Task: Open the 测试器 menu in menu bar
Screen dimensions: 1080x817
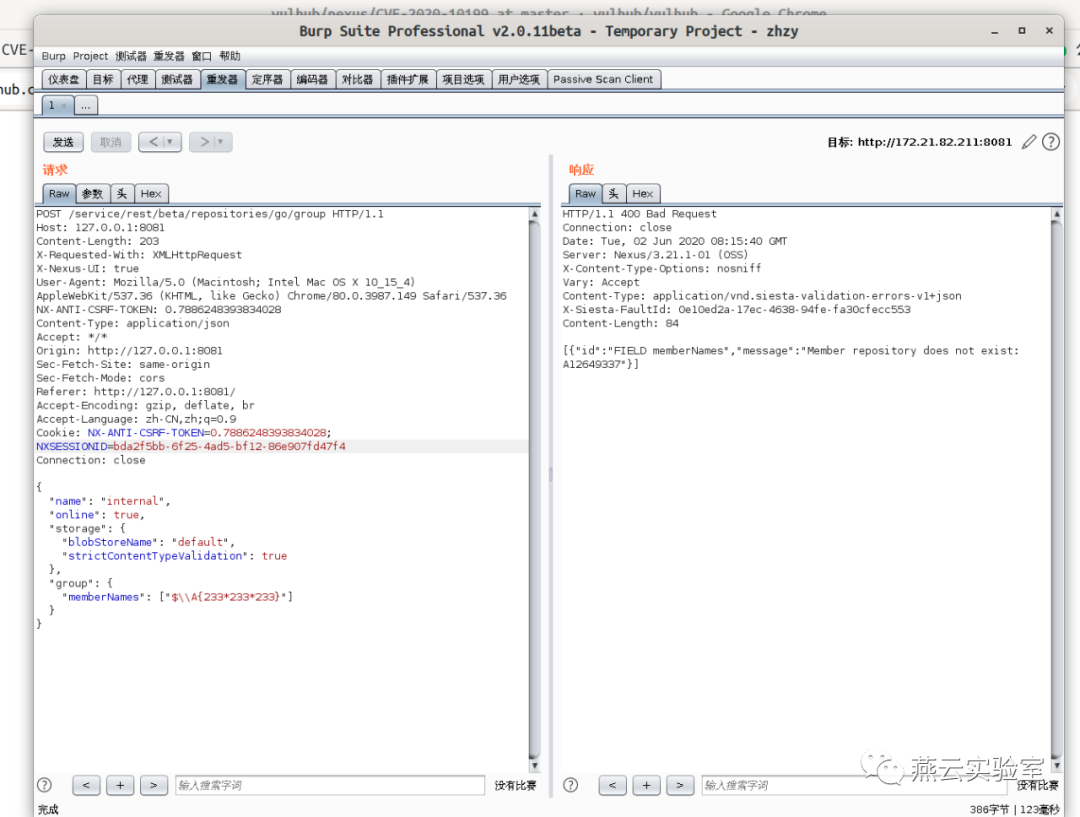Action: coord(131,56)
